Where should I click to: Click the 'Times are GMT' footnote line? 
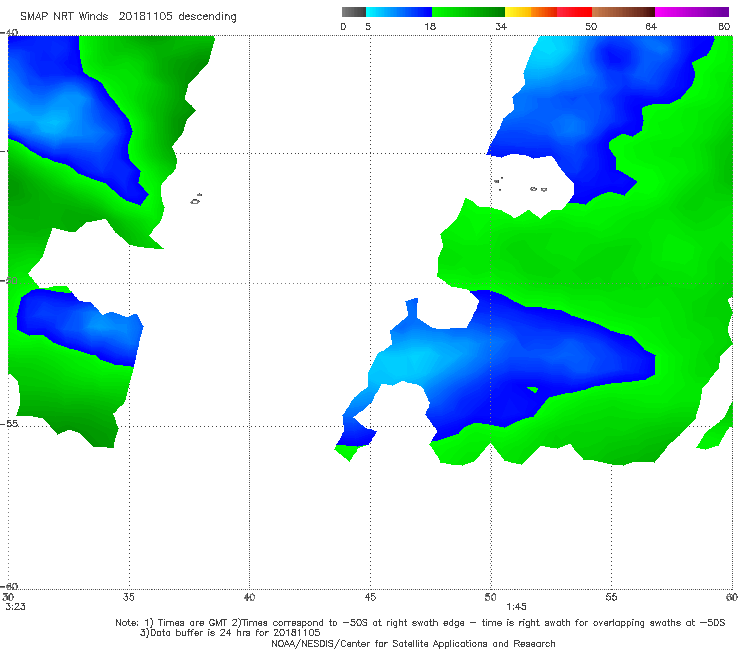(420, 623)
